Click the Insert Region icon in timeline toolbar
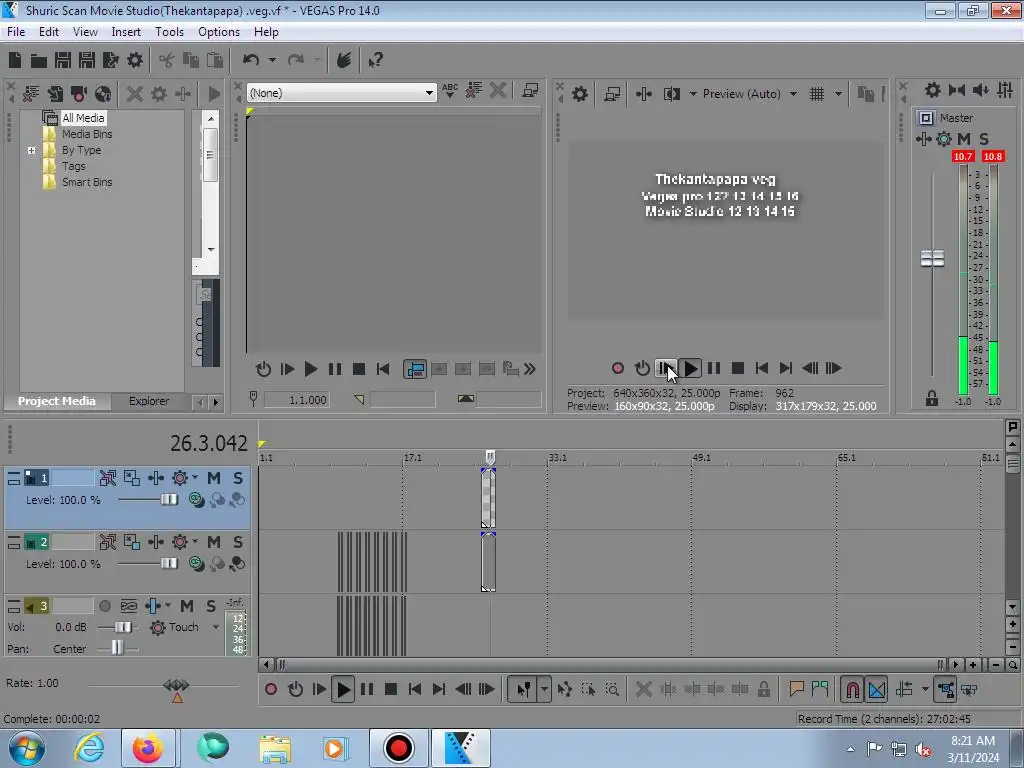 (x=820, y=688)
